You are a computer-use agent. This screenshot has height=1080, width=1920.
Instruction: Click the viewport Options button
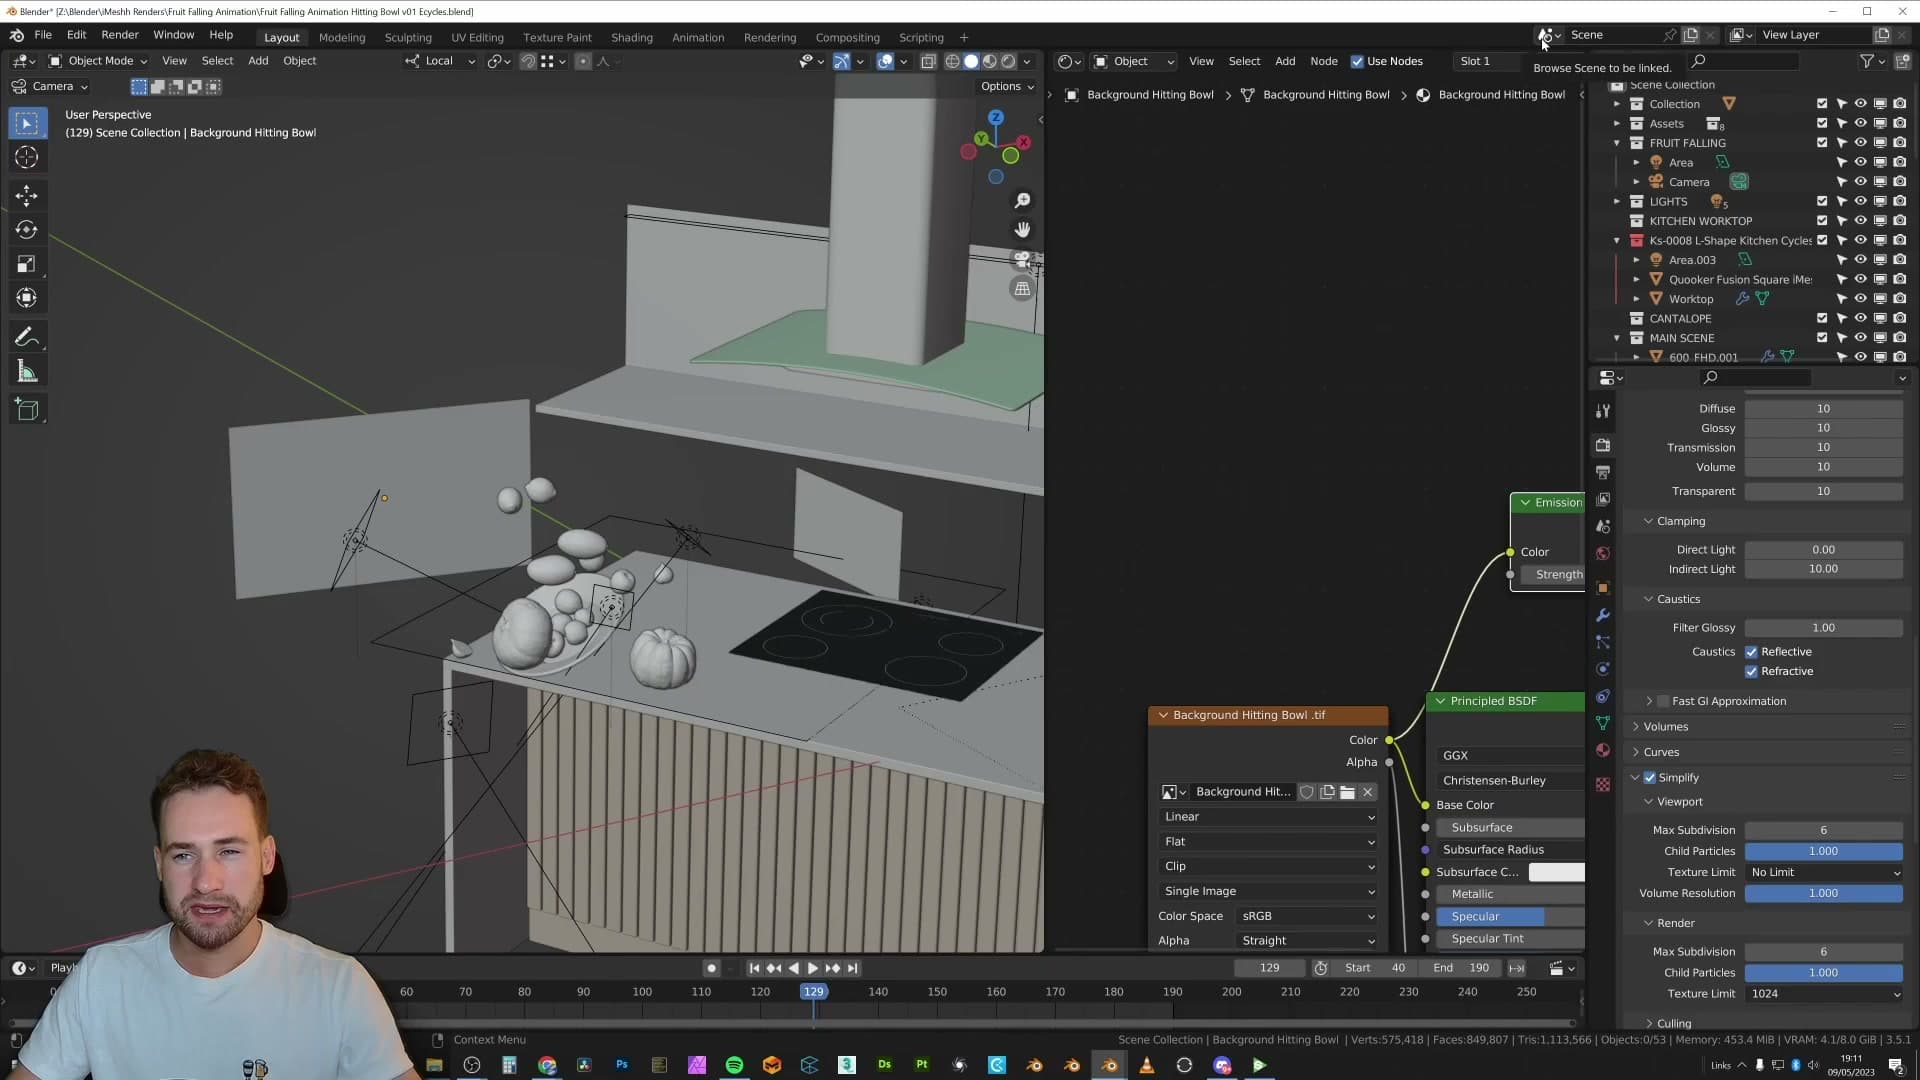pyautogui.click(x=1007, y=86)
